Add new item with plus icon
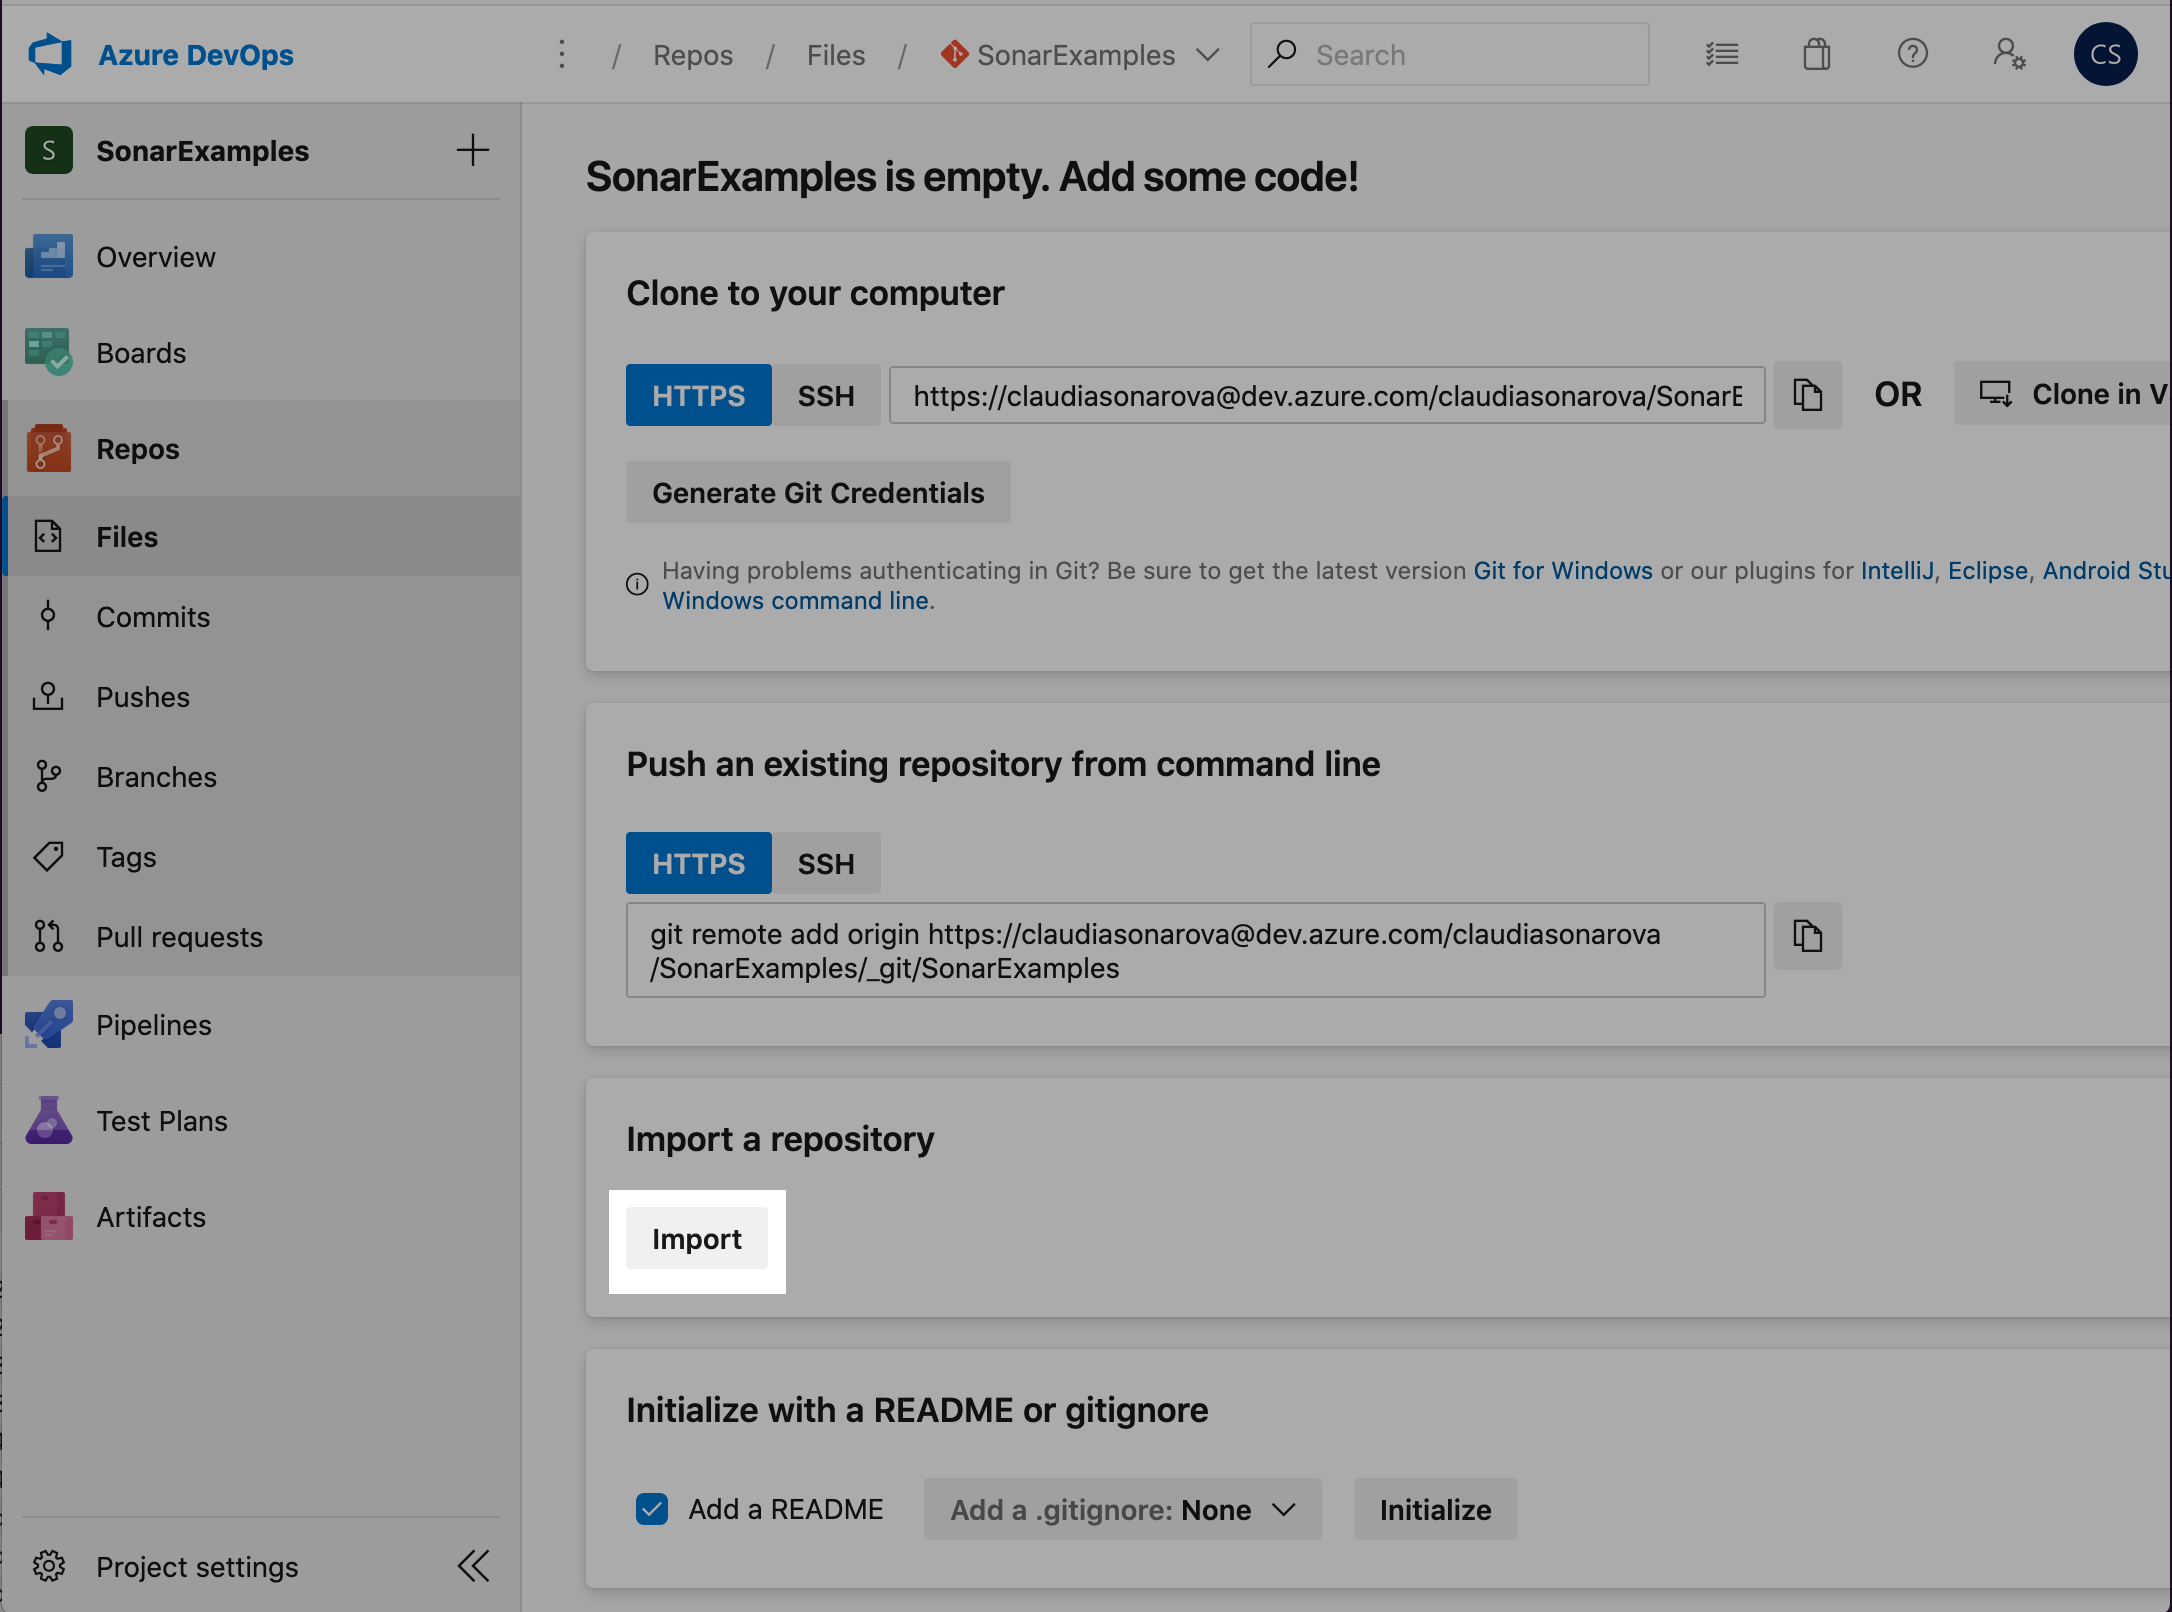 click(473, 151)
